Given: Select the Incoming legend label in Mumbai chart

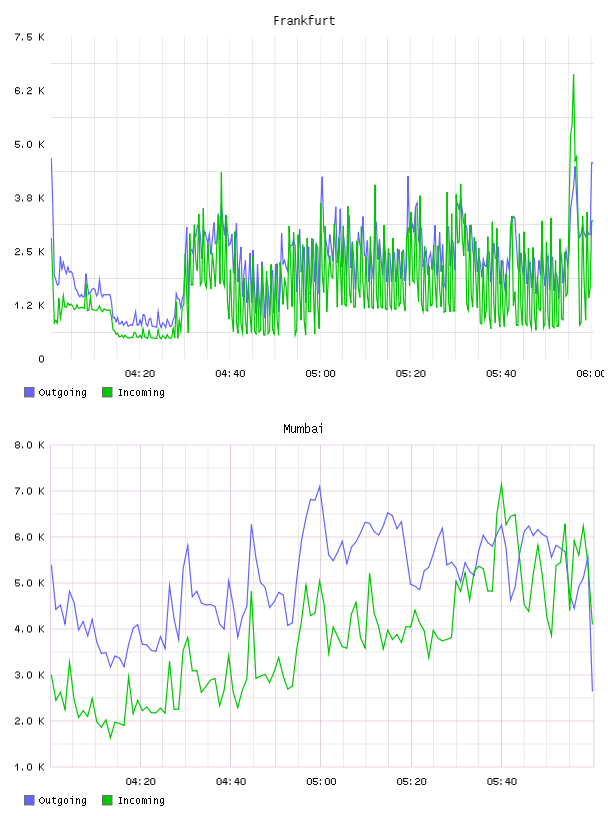Looking at the screenshot, I should (x=141, y=800).
